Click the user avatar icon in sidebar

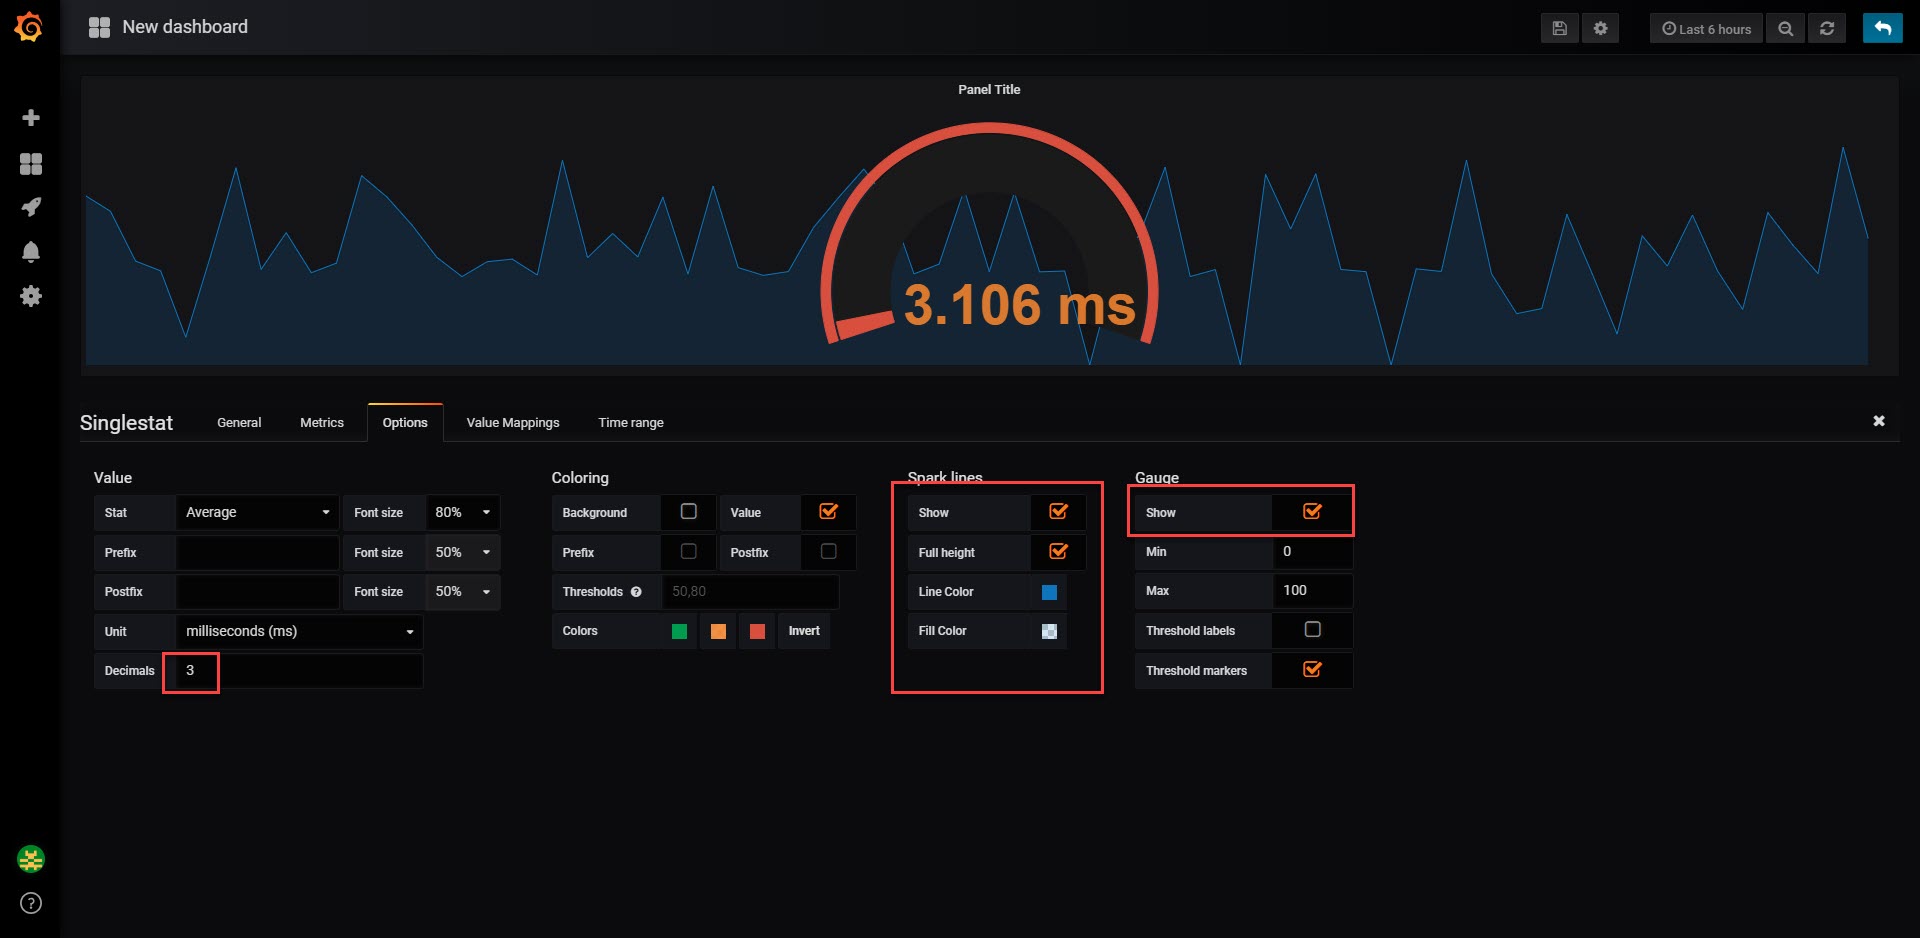31,859
